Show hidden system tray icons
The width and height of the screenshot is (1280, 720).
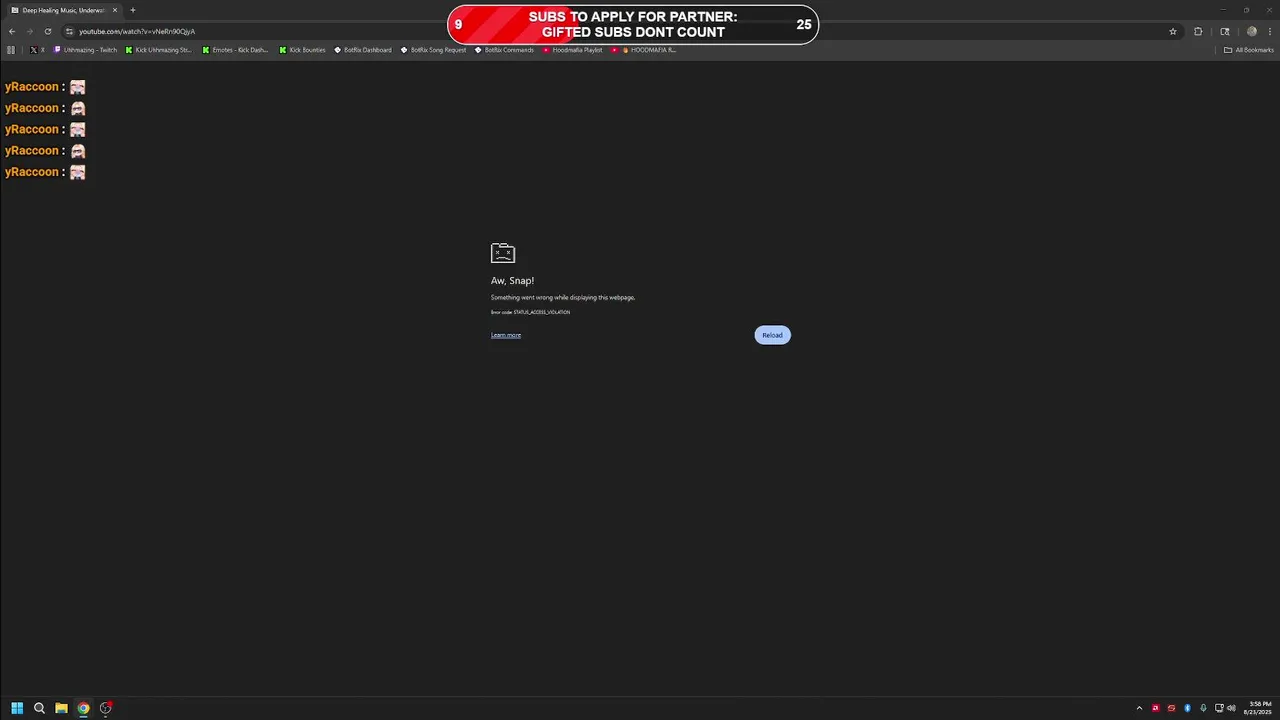click(x=1139, y=708)
